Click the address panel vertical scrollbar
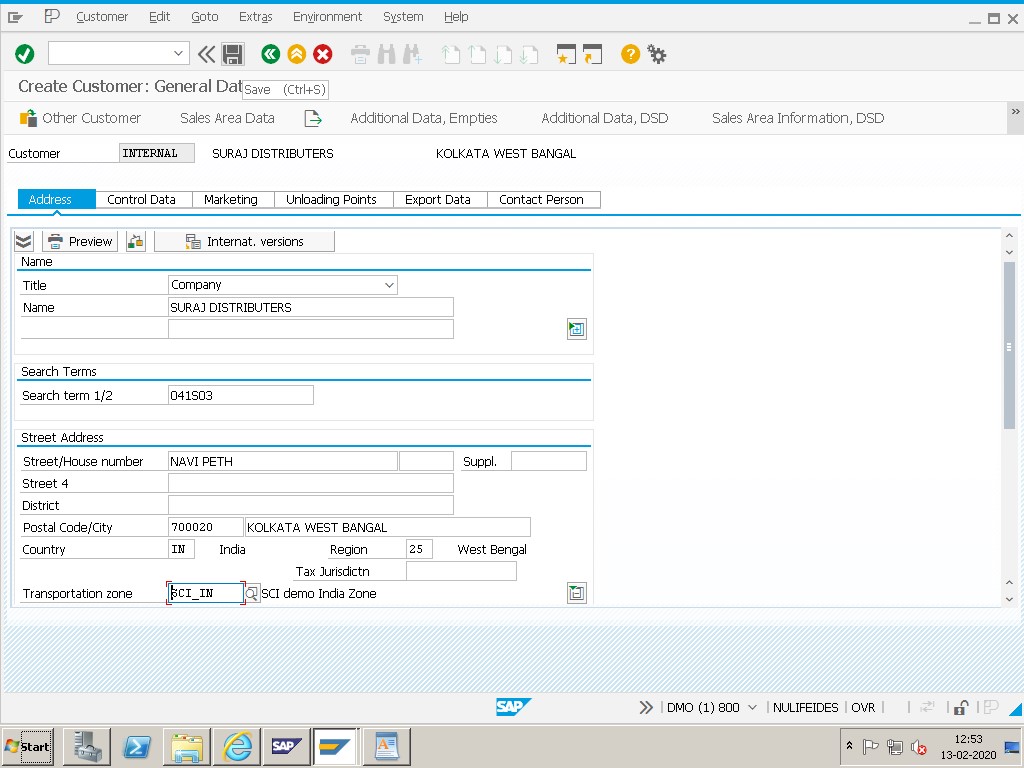Screen dimensions: 1024x768 click(x=1009, y=345)
